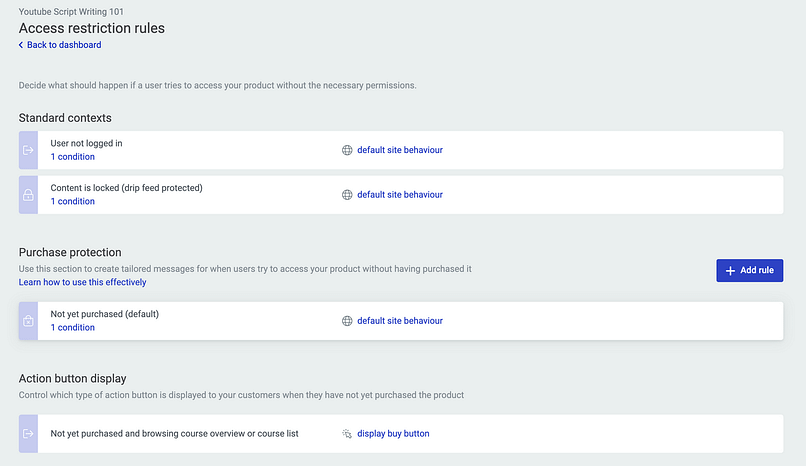Image resolution: width=806 pixels, height=466 pixels.
Task: Click the arrow icon on the Action button display row
Action: click(x=28, y=434)
